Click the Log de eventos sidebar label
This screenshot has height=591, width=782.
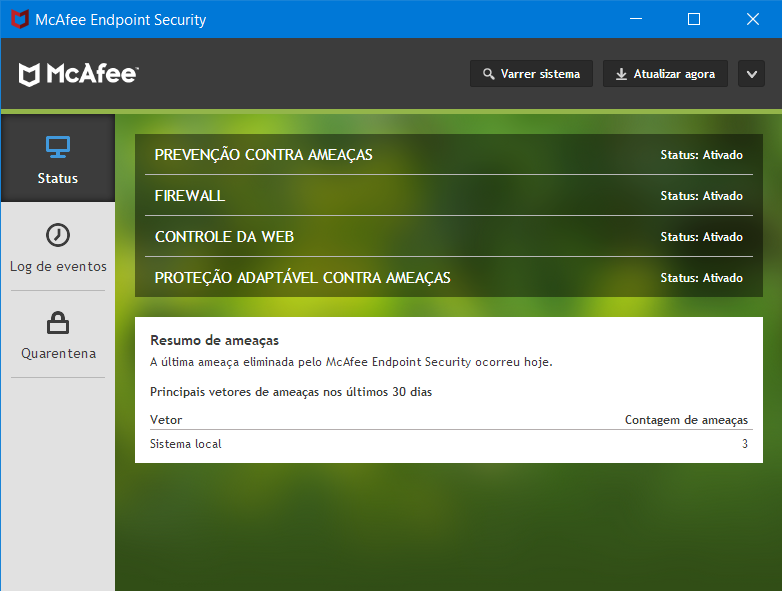coord(58,266)
